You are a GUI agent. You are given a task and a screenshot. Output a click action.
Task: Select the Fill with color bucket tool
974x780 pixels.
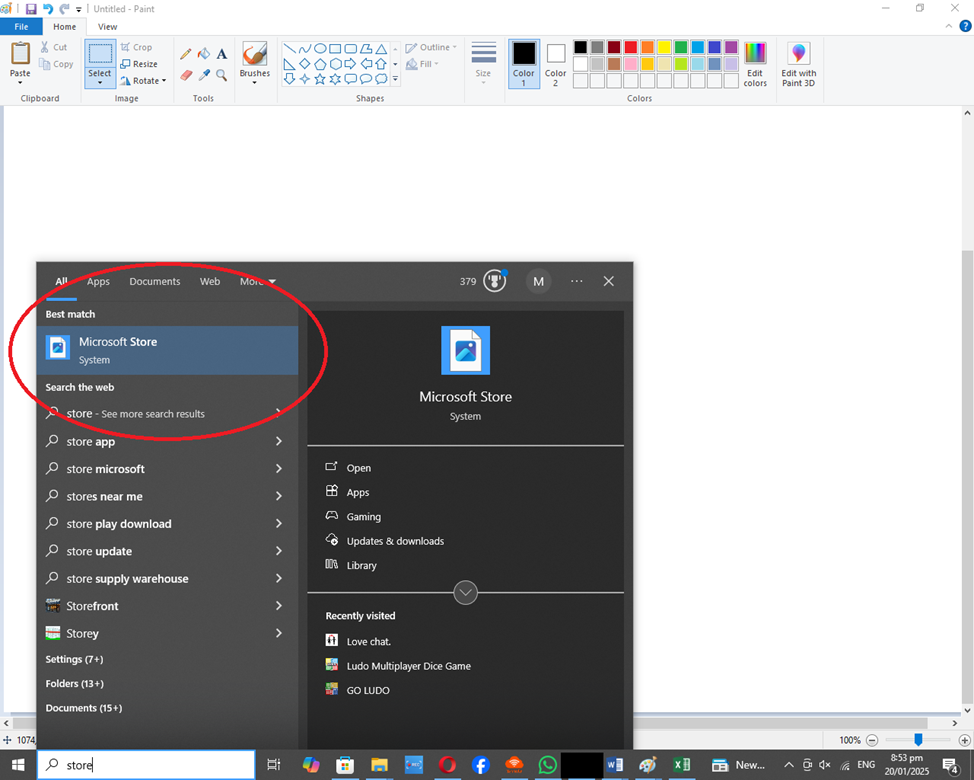point(204,54)
